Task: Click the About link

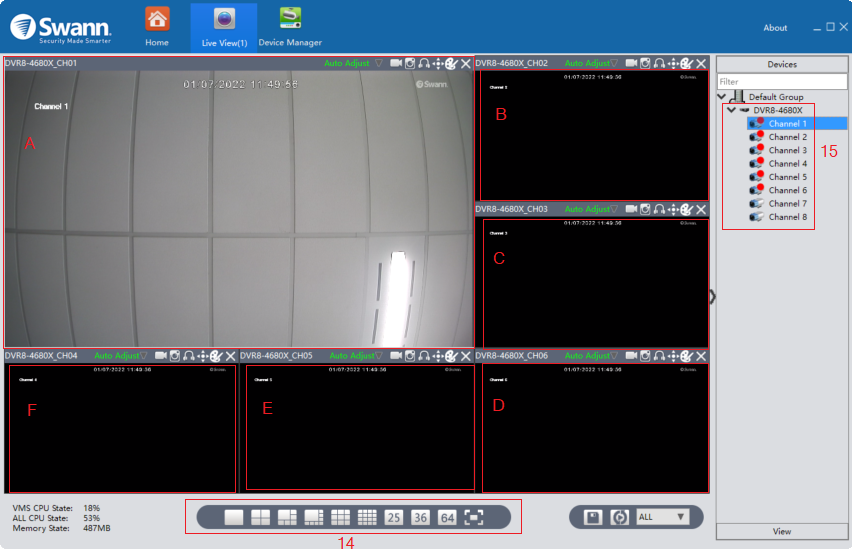Action: pos(775,28)
